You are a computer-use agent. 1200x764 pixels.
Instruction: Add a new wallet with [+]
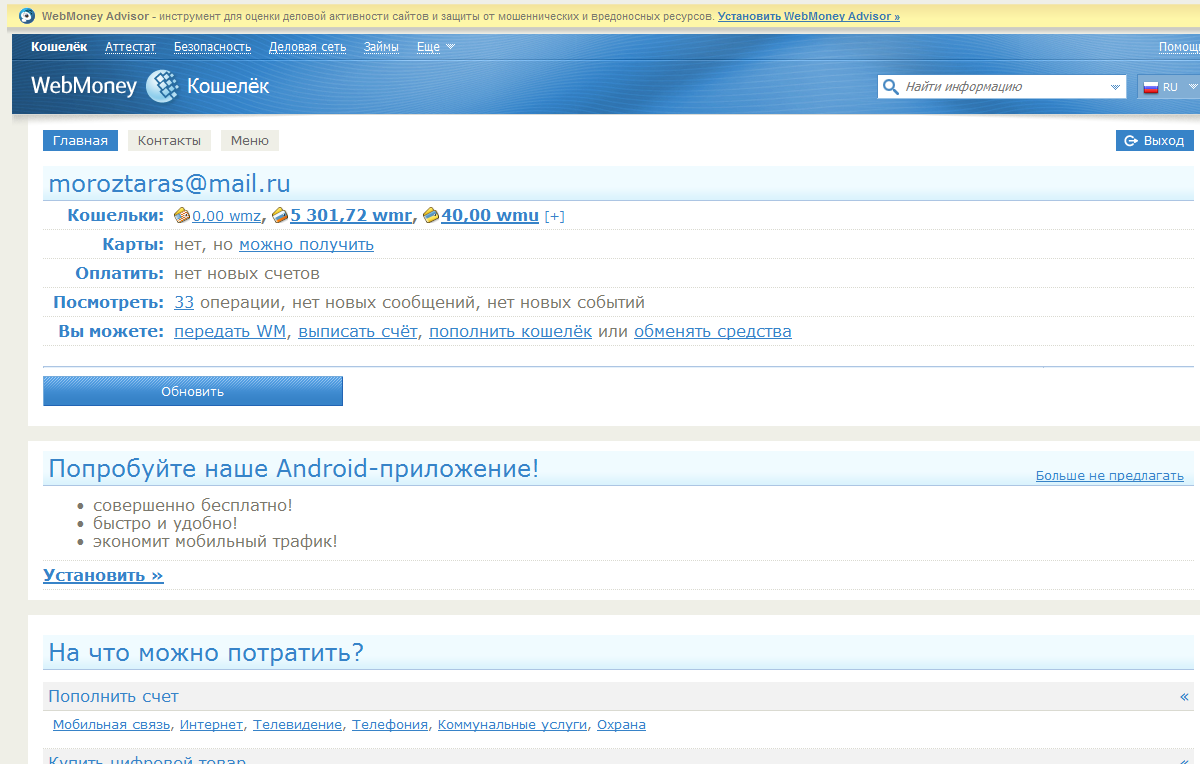(554, 216)
